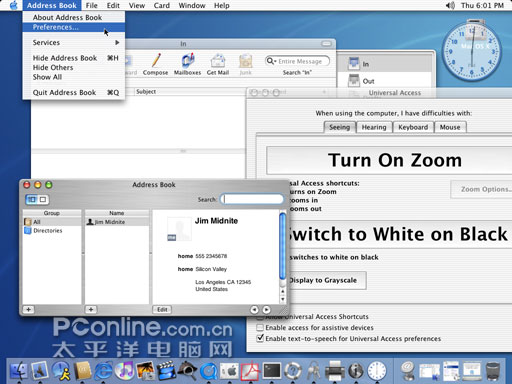Click the volume icon in menu bar
The image size is (512, 384).
pos(450,5)
